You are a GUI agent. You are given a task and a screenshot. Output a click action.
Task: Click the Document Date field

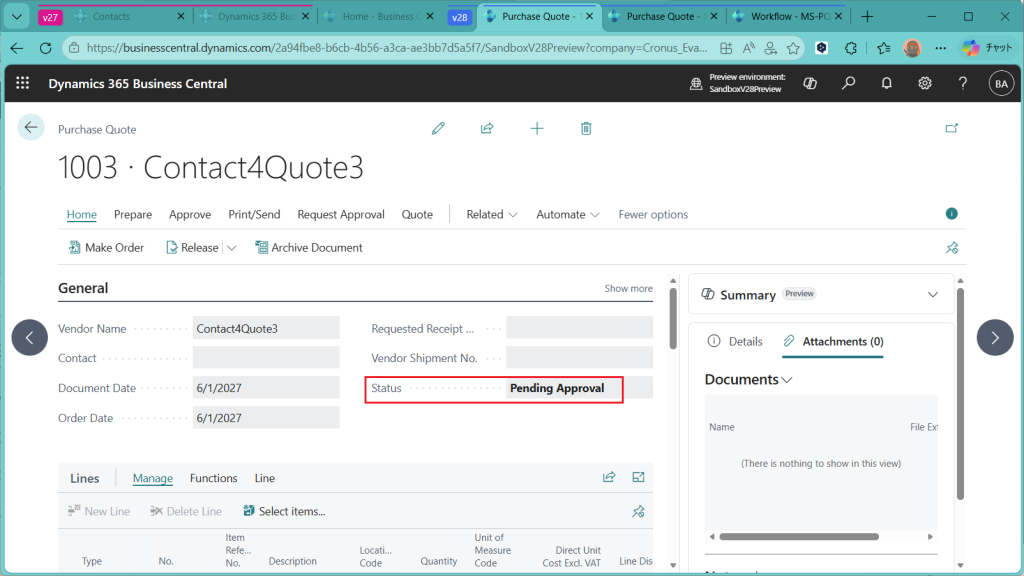(265, 388)
